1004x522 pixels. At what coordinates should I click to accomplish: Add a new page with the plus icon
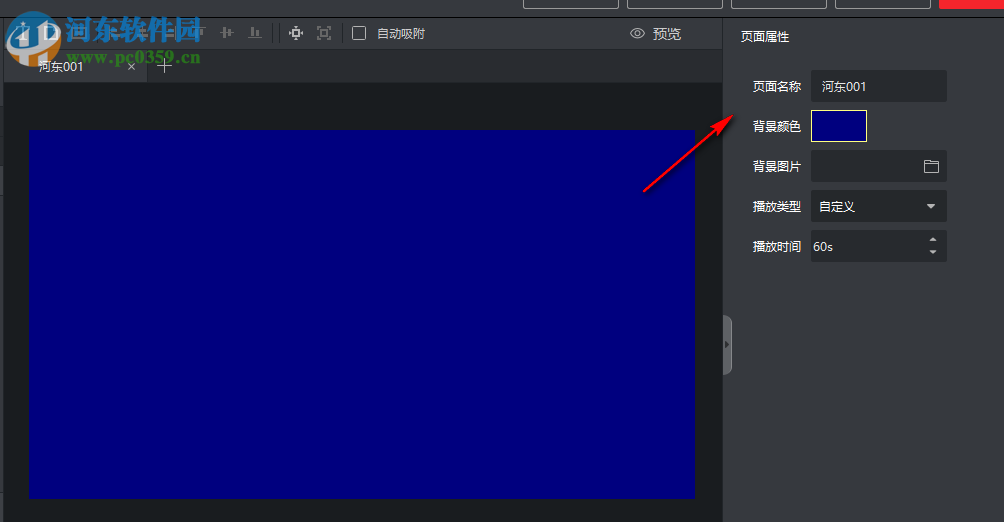pos(165,66)
